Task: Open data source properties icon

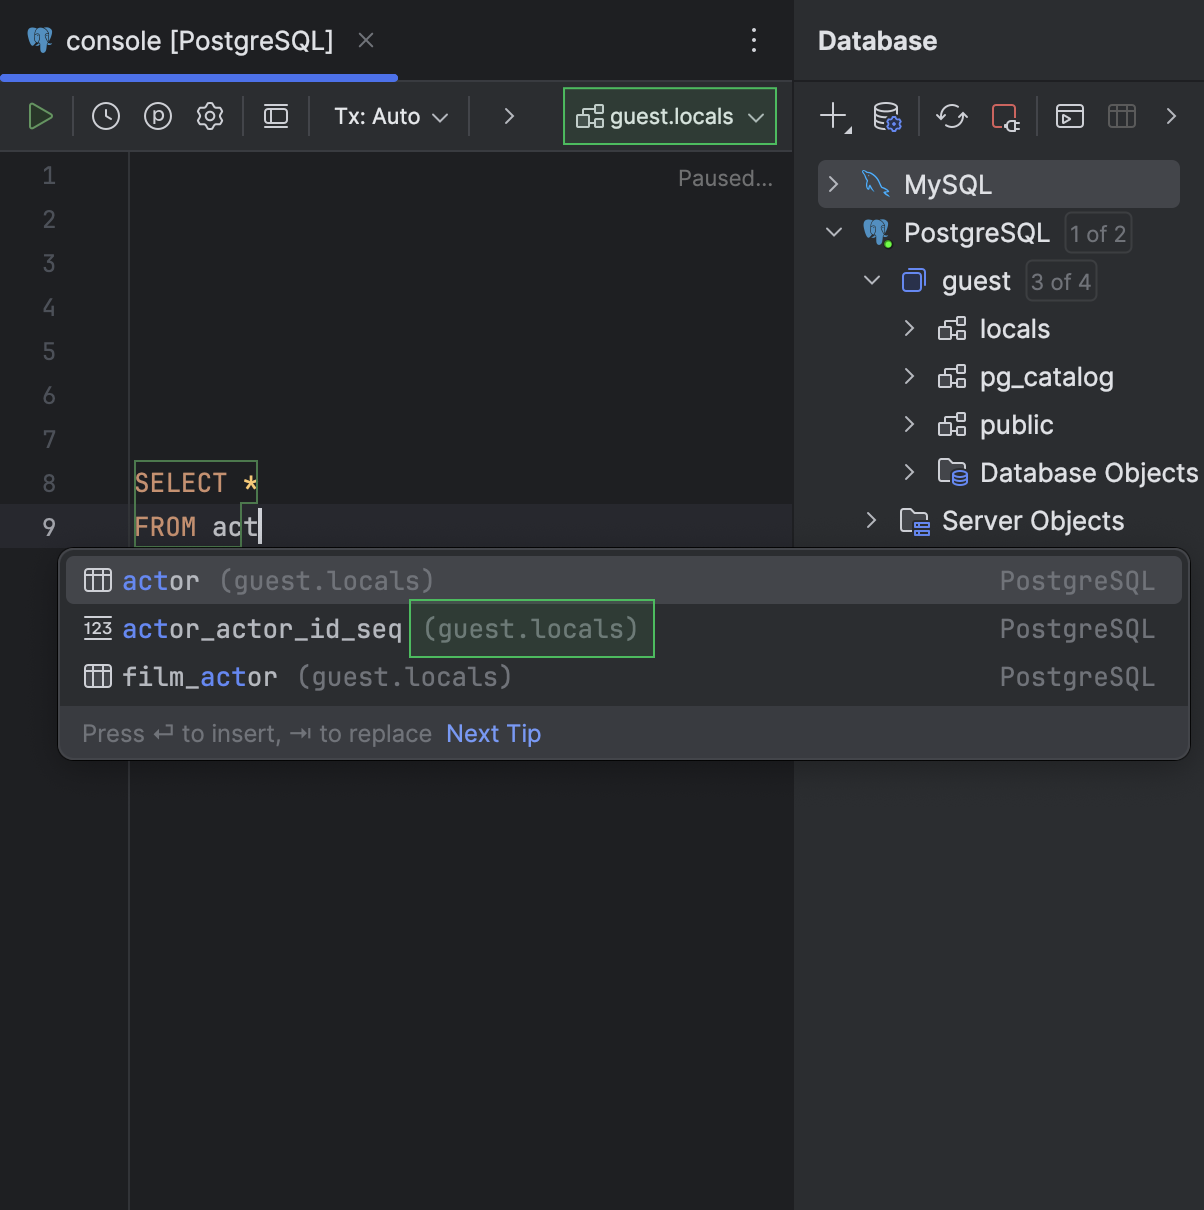Action: [887, 116]
